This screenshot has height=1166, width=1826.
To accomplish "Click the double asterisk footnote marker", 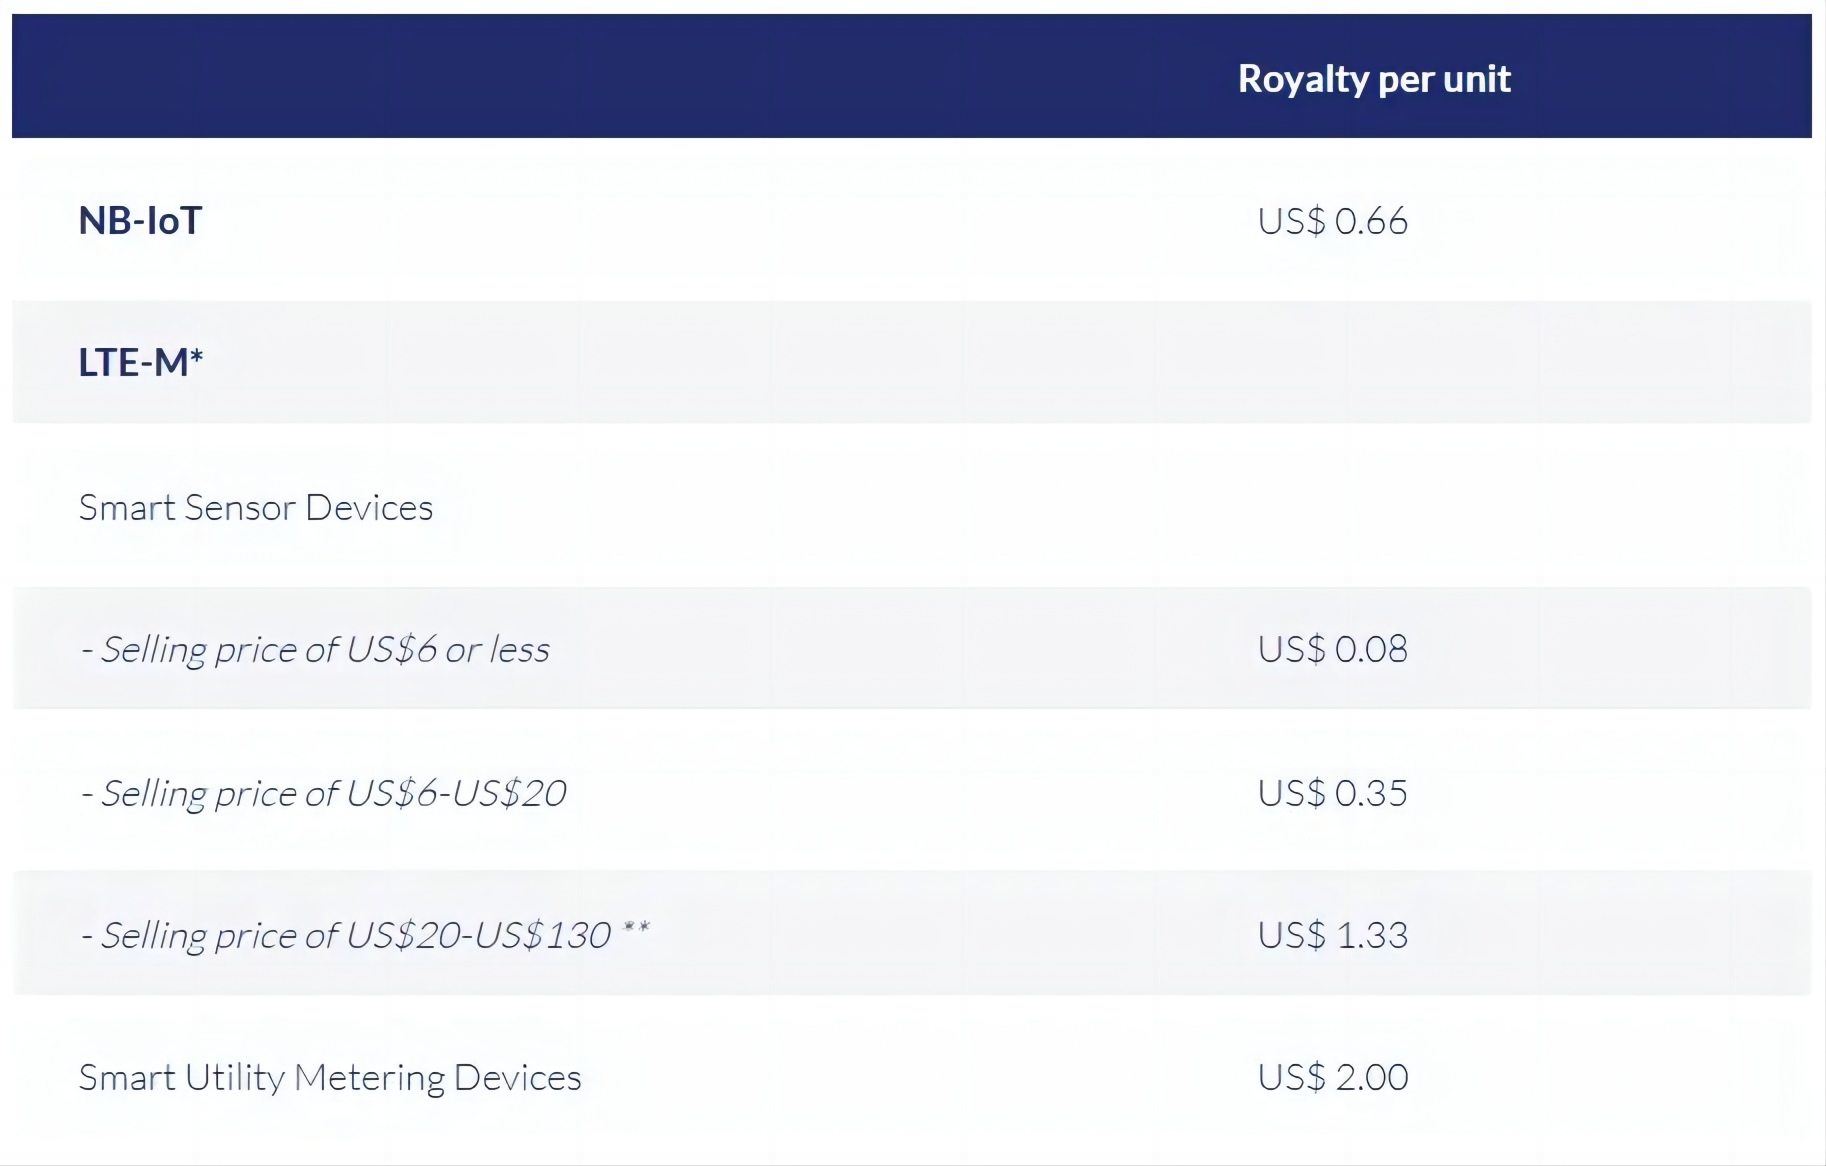I will point(636,927).
